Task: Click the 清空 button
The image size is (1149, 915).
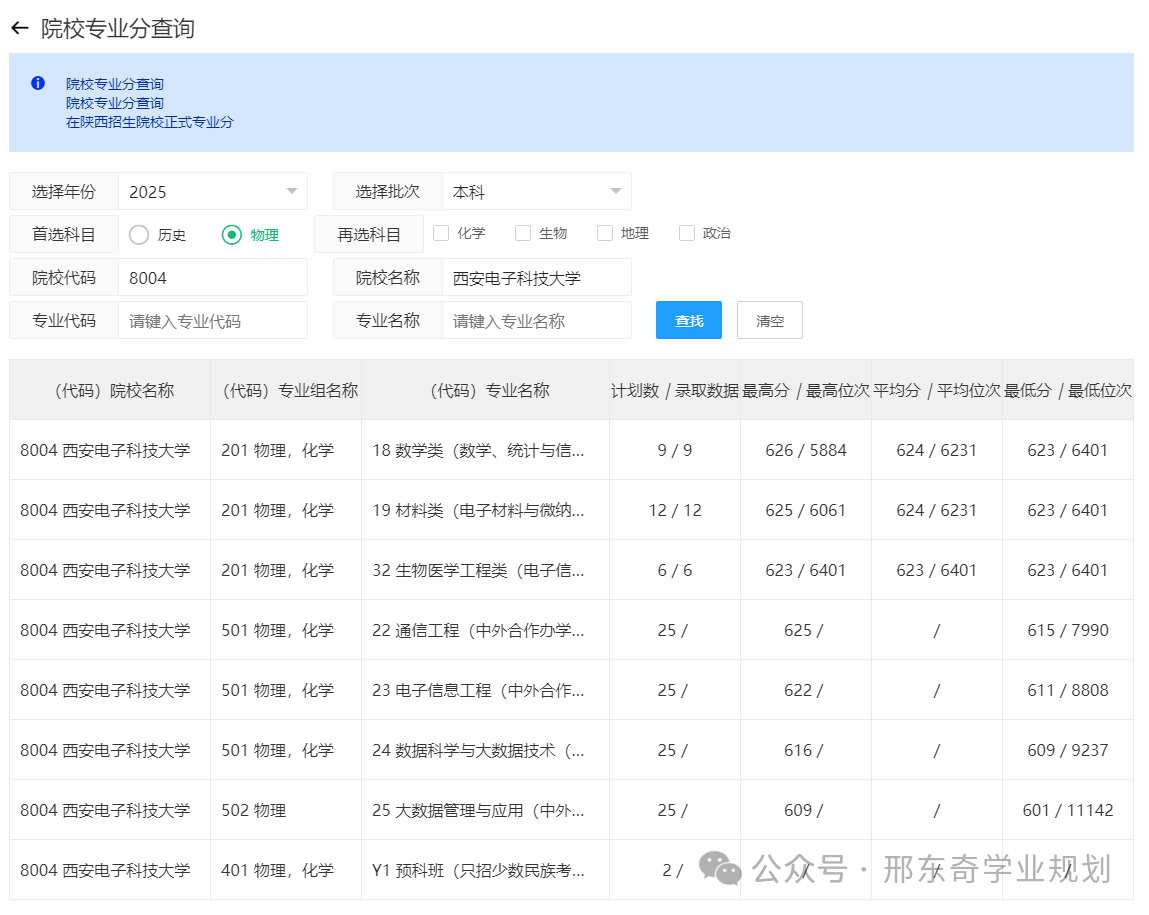Action: click(769, 320)
